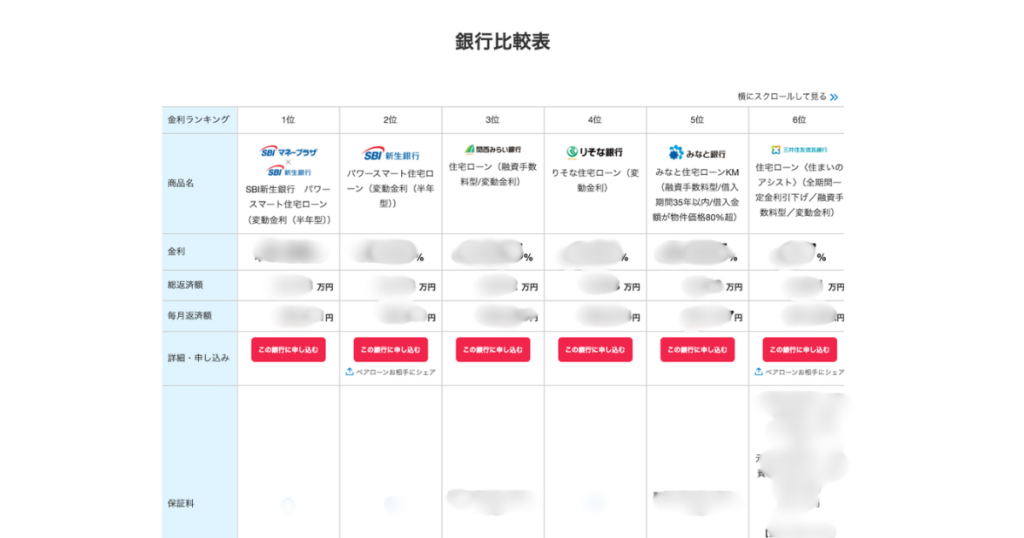Apply to 関西みらい銀行 loan in rank 3 column
Image resolution: width=1024 pixels, height=538 pixels.
[493, 349]
